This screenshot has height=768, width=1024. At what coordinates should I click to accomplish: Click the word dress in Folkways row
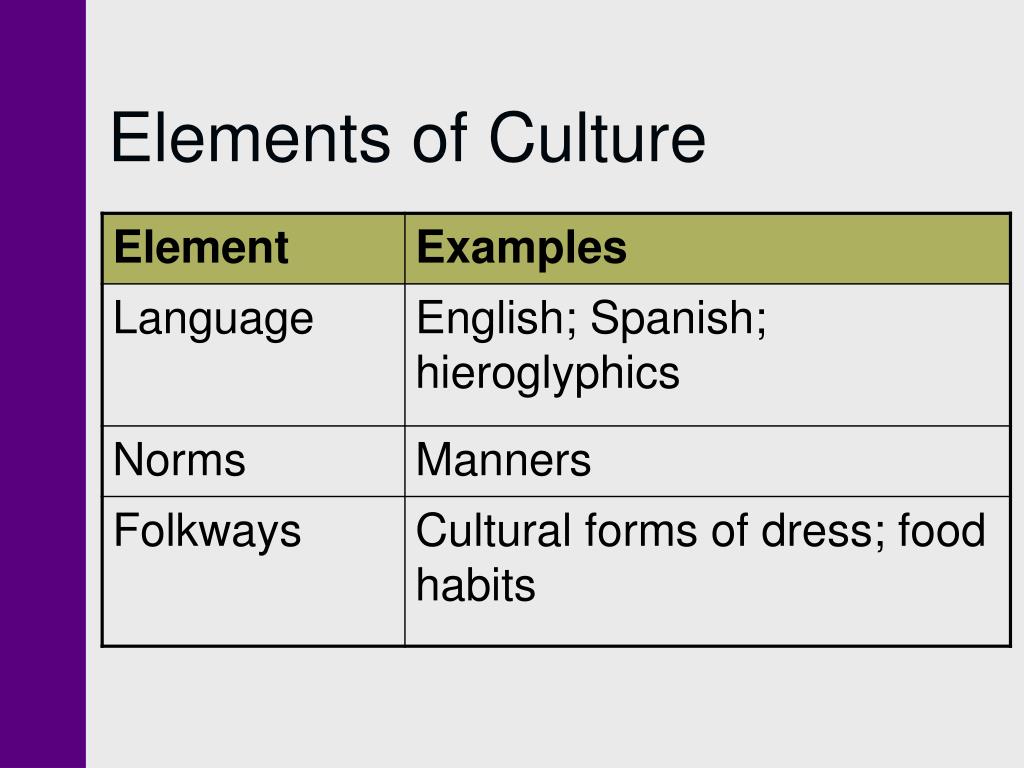[817, 530]
